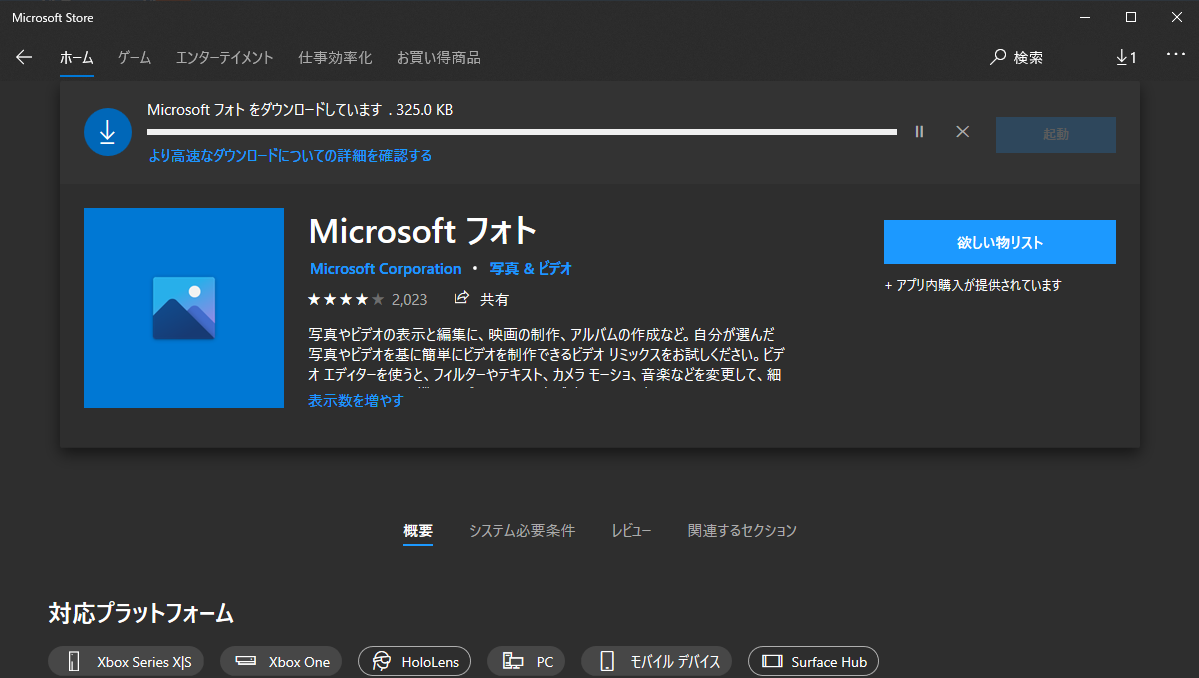Select the システム必要条件 section tab
Viewport: 1199px width, 678px height.
coord(522,530)
